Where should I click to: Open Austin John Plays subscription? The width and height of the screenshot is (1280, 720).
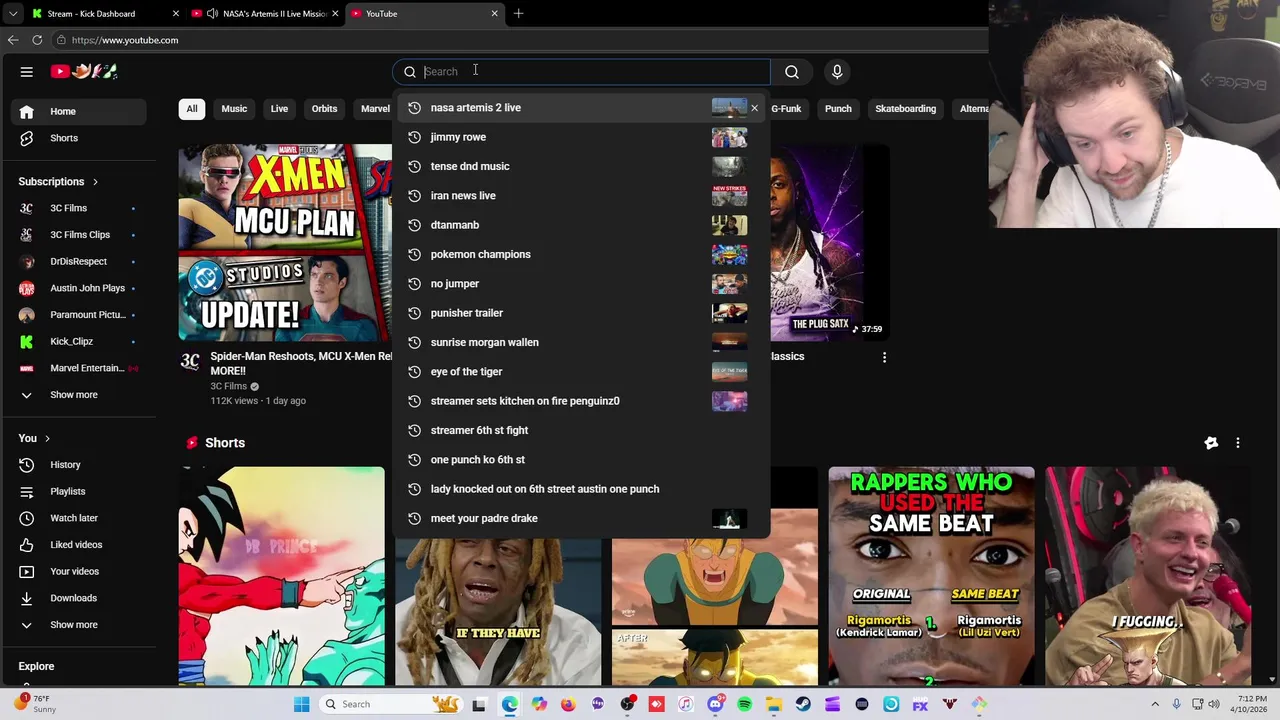80,288
